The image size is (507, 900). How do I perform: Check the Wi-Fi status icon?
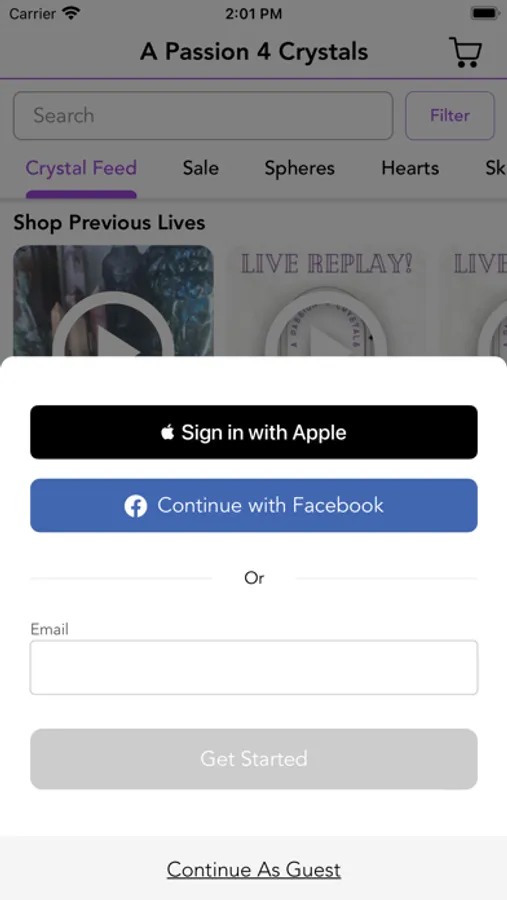coord(71,13)
